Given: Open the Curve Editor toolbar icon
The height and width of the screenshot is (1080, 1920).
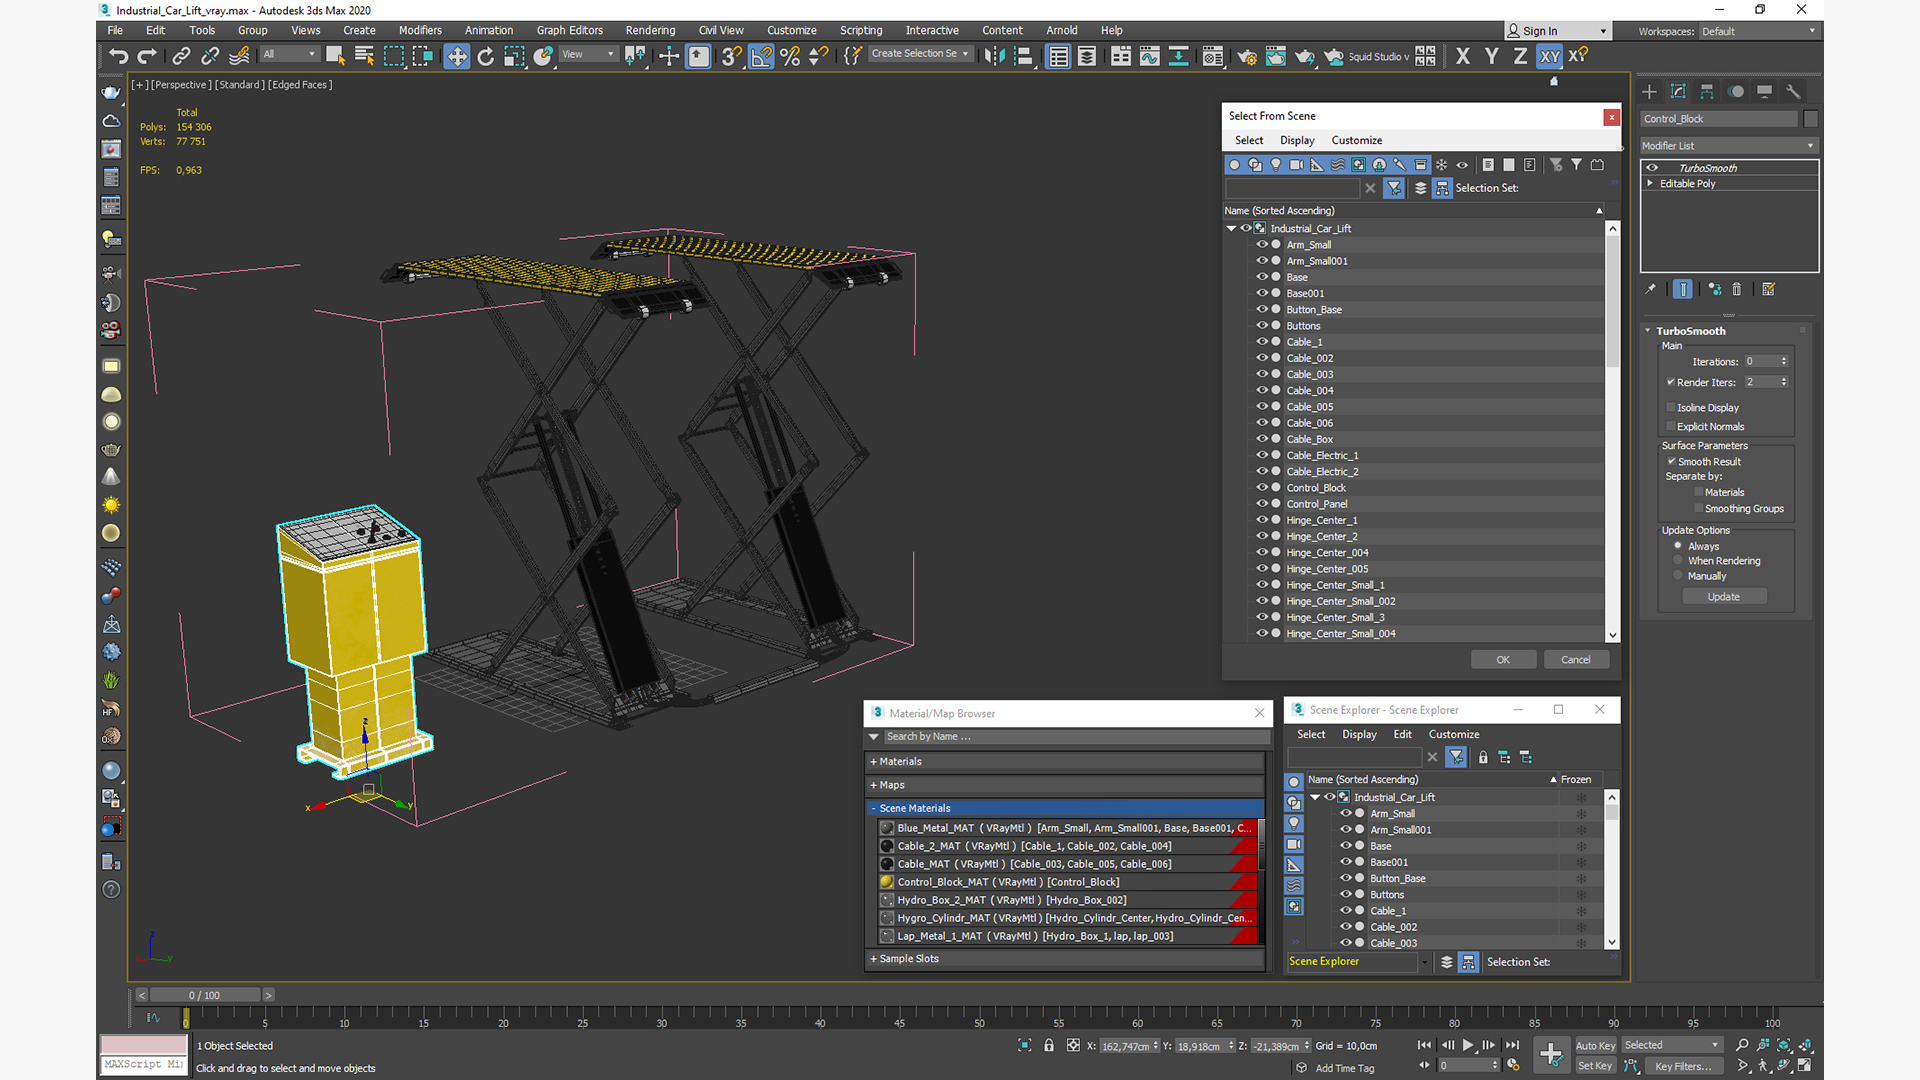Looking at the screenshot, I should 1150,56.
